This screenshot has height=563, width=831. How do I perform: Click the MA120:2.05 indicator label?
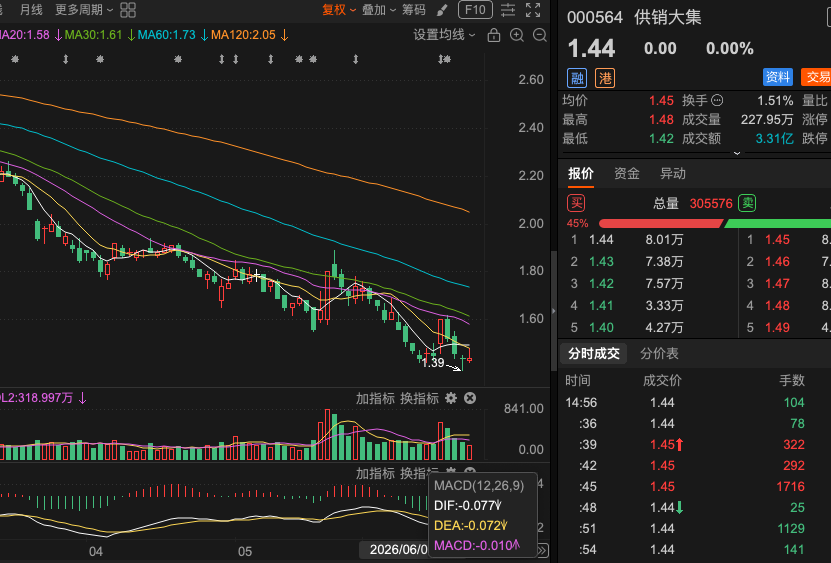[x=249, y=36]
